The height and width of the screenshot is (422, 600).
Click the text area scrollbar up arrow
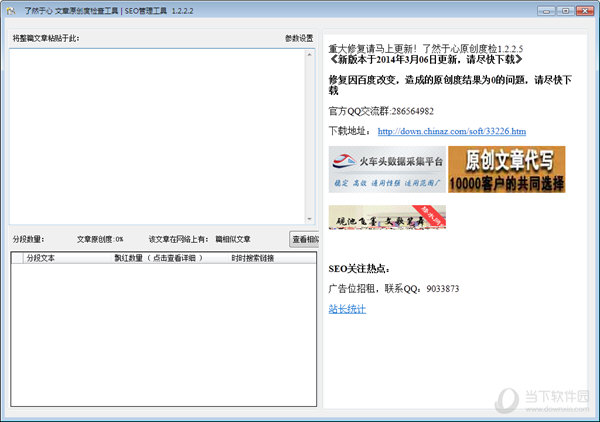311,53
